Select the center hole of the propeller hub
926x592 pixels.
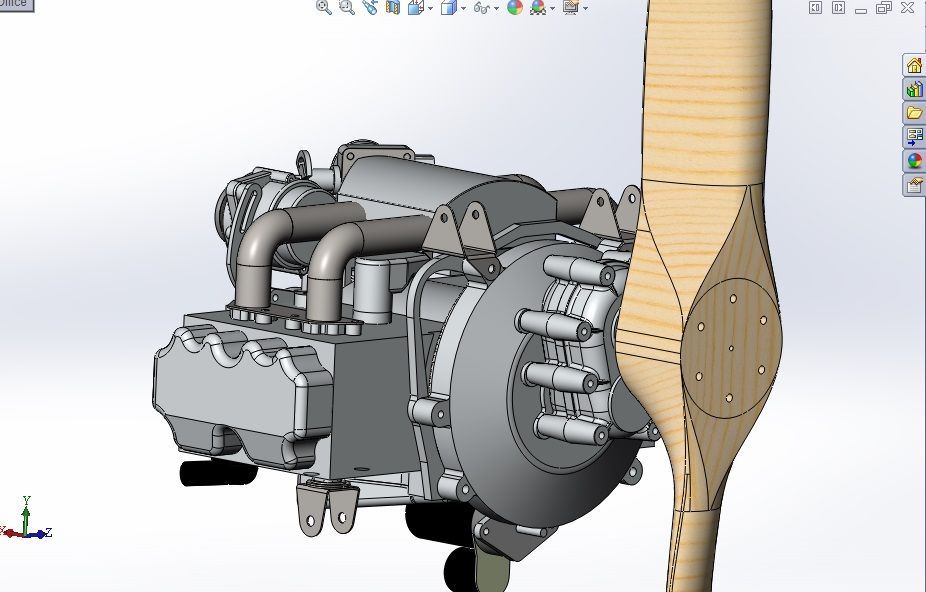(x=731, y=349)
